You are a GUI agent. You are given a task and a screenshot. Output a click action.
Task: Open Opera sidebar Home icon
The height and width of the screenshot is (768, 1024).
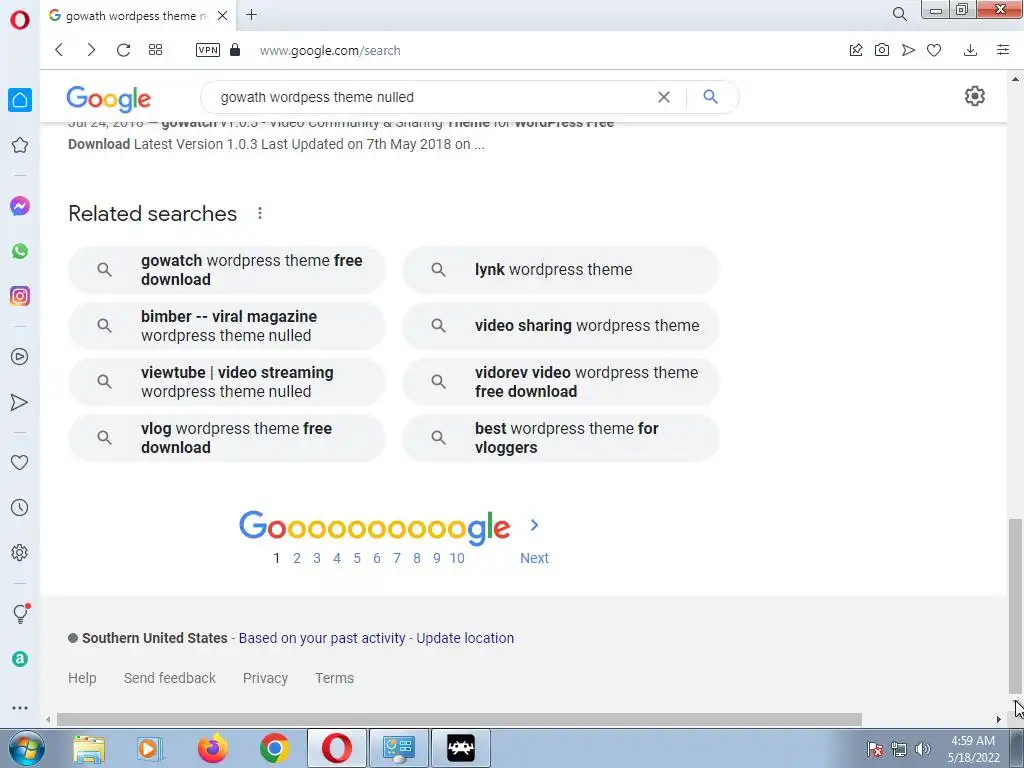[20, 100]
